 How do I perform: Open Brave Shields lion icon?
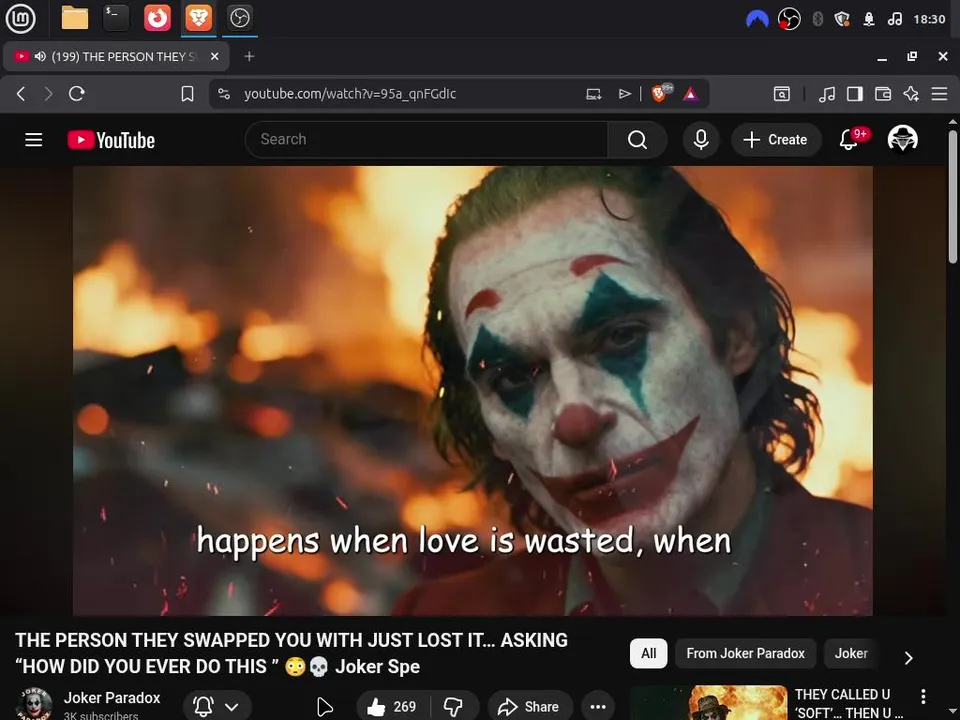click(661, 93)
